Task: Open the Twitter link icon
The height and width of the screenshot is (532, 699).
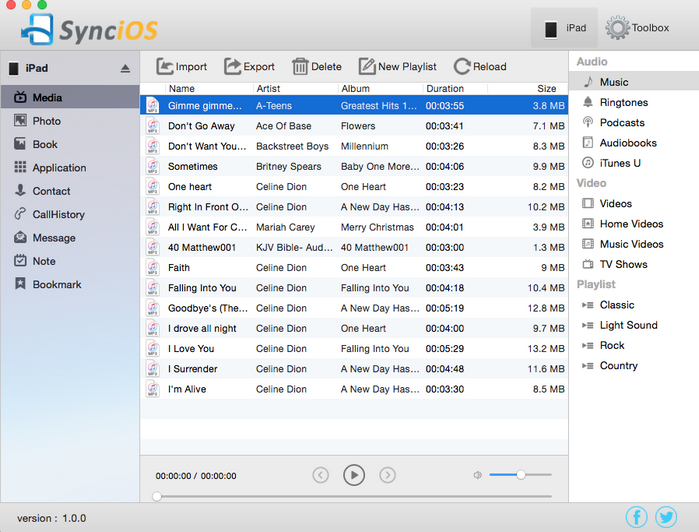Action: (666, 517)
